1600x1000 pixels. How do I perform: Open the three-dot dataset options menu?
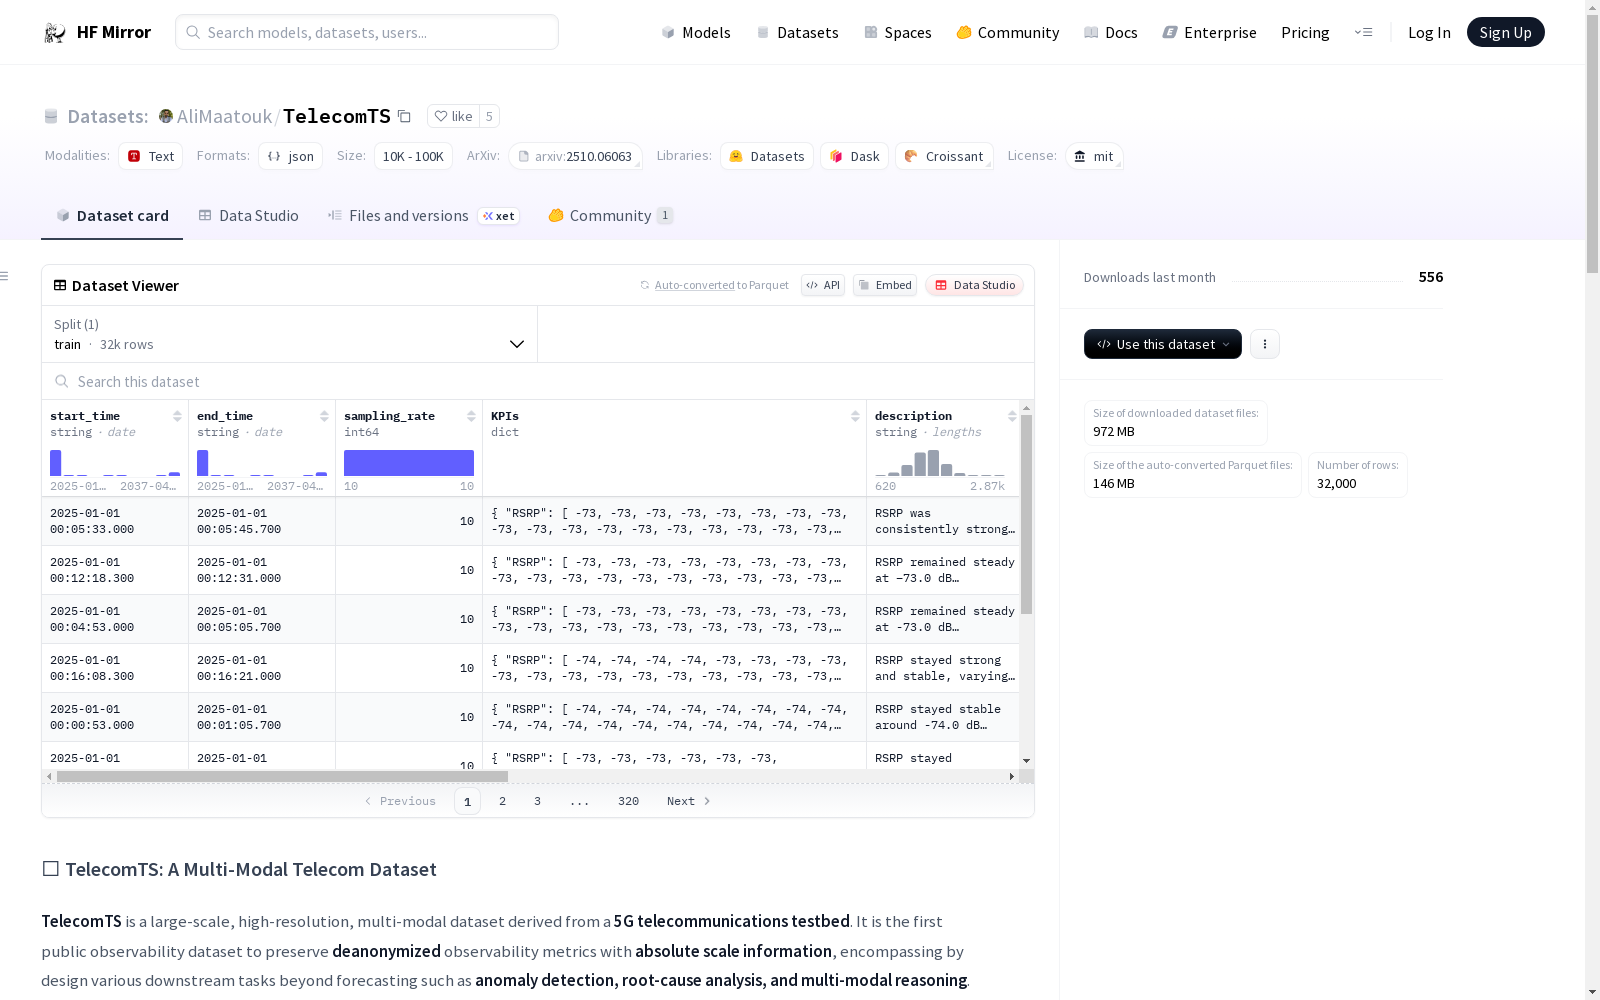(x=1265, y=344)
